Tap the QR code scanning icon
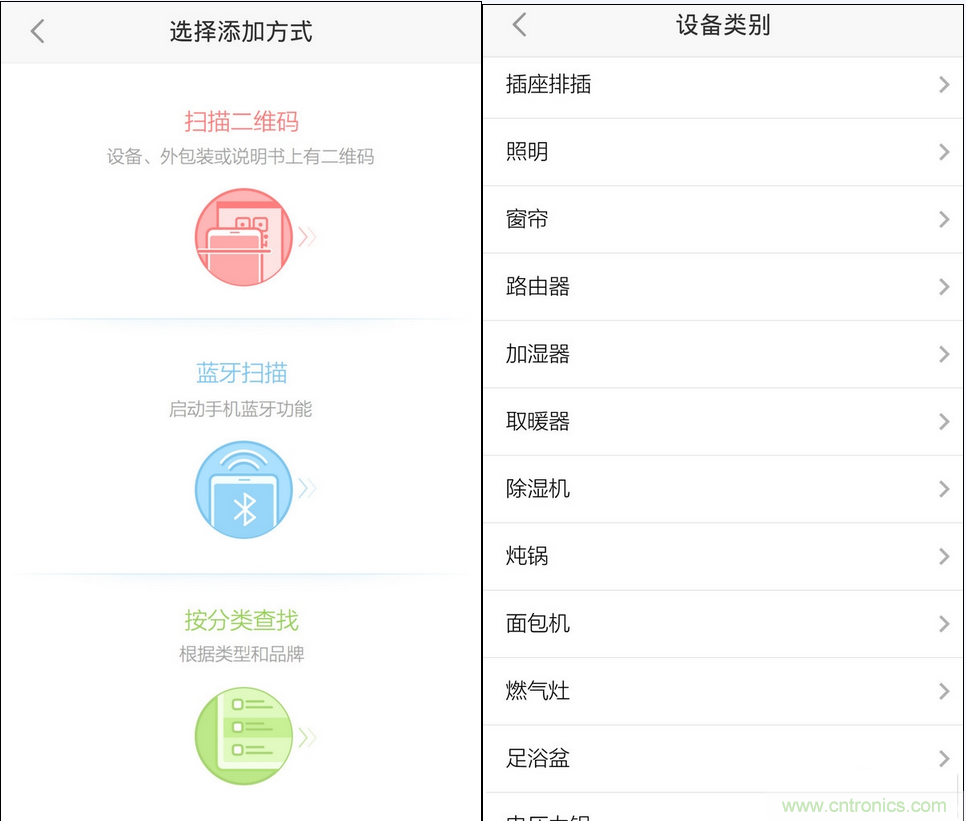 [x=243, y=237]
